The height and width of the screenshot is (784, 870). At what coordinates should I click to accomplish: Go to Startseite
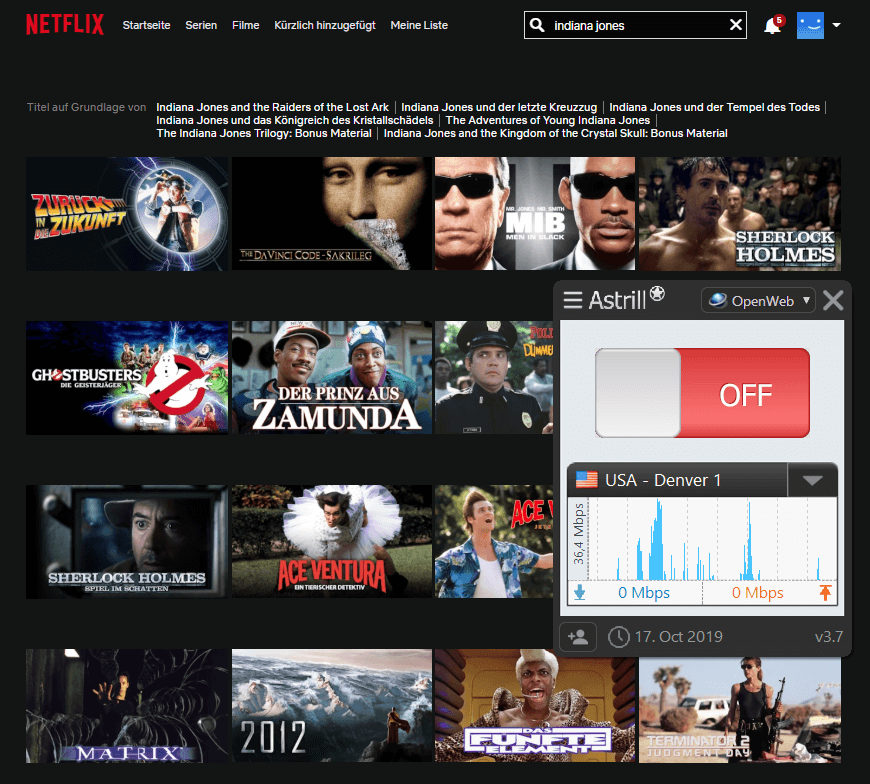tap(146, 25)
